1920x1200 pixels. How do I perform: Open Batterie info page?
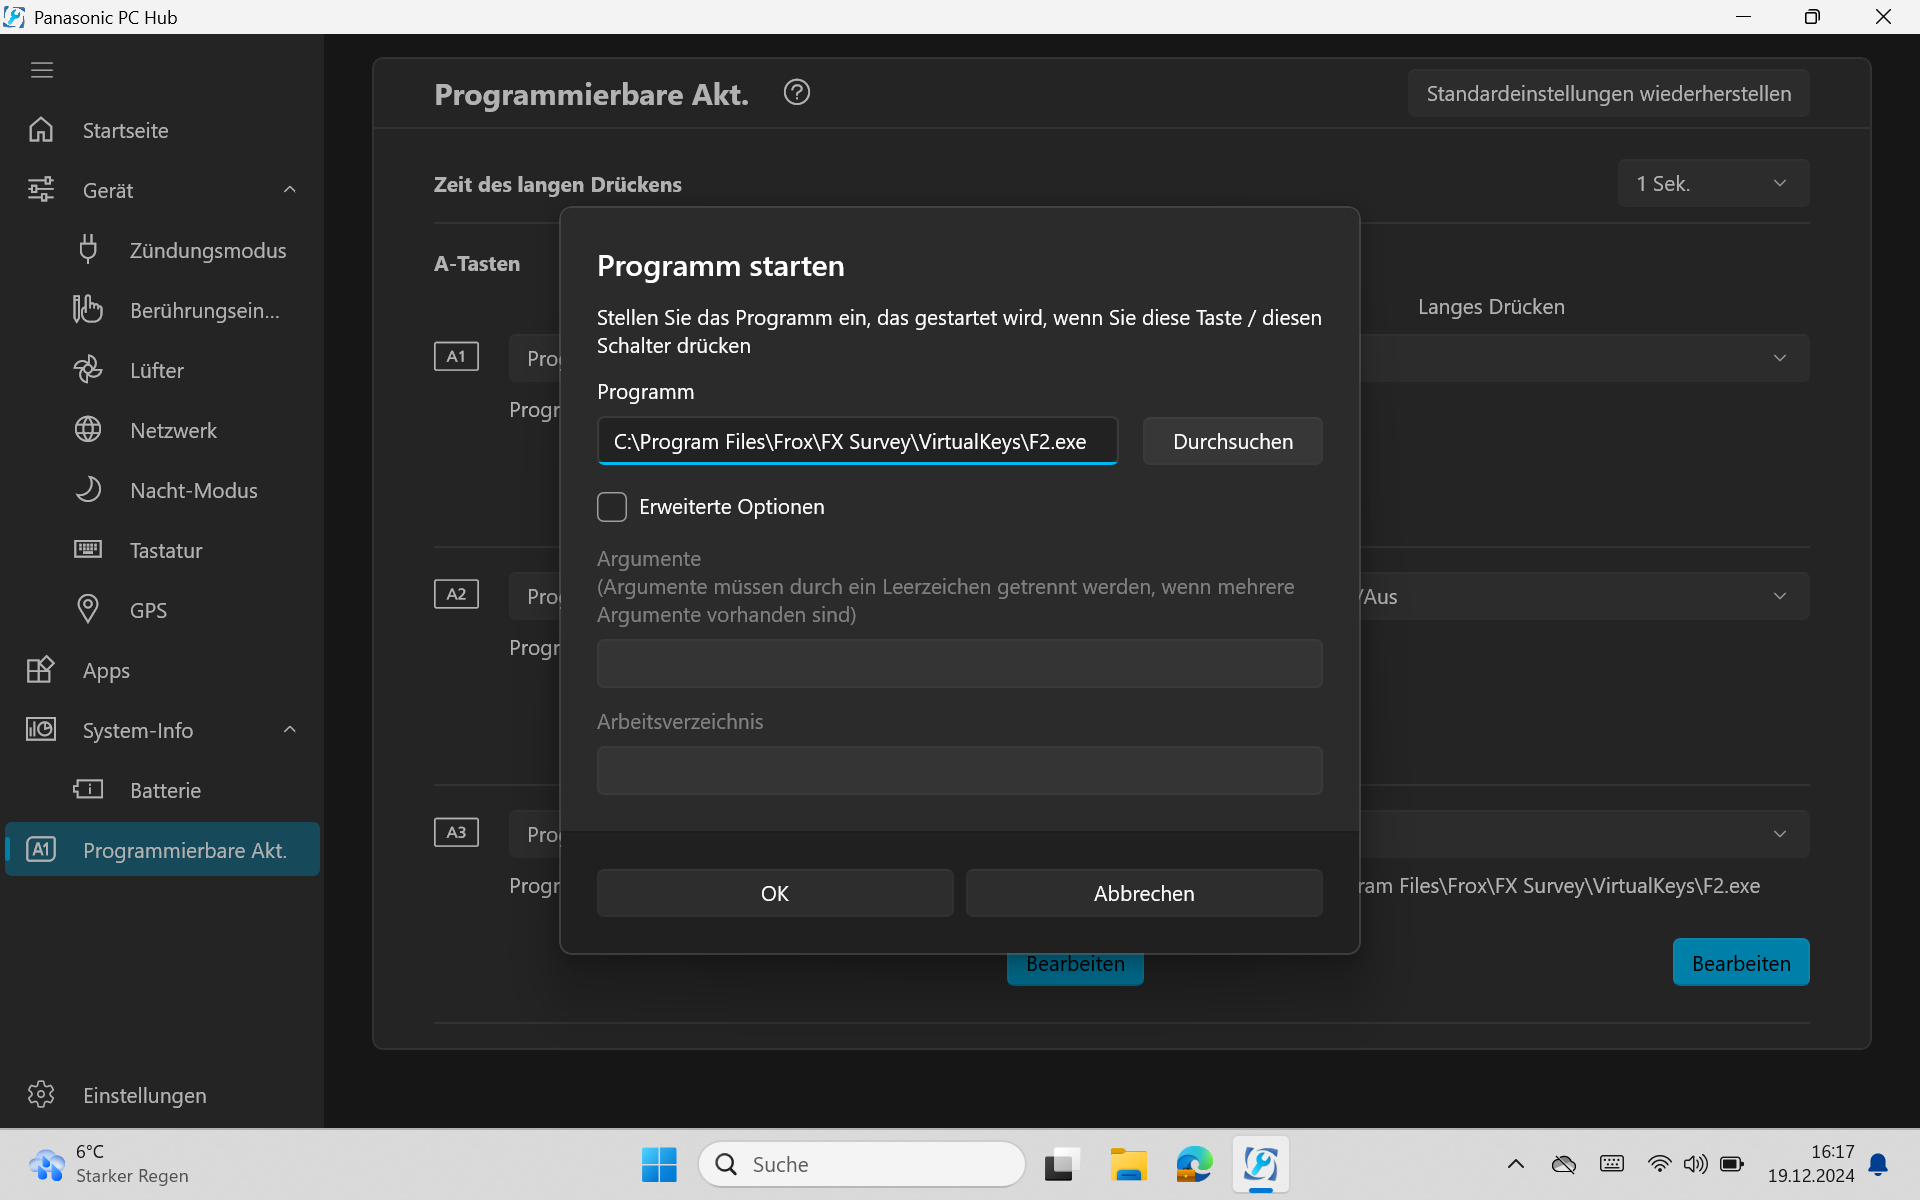165,790
